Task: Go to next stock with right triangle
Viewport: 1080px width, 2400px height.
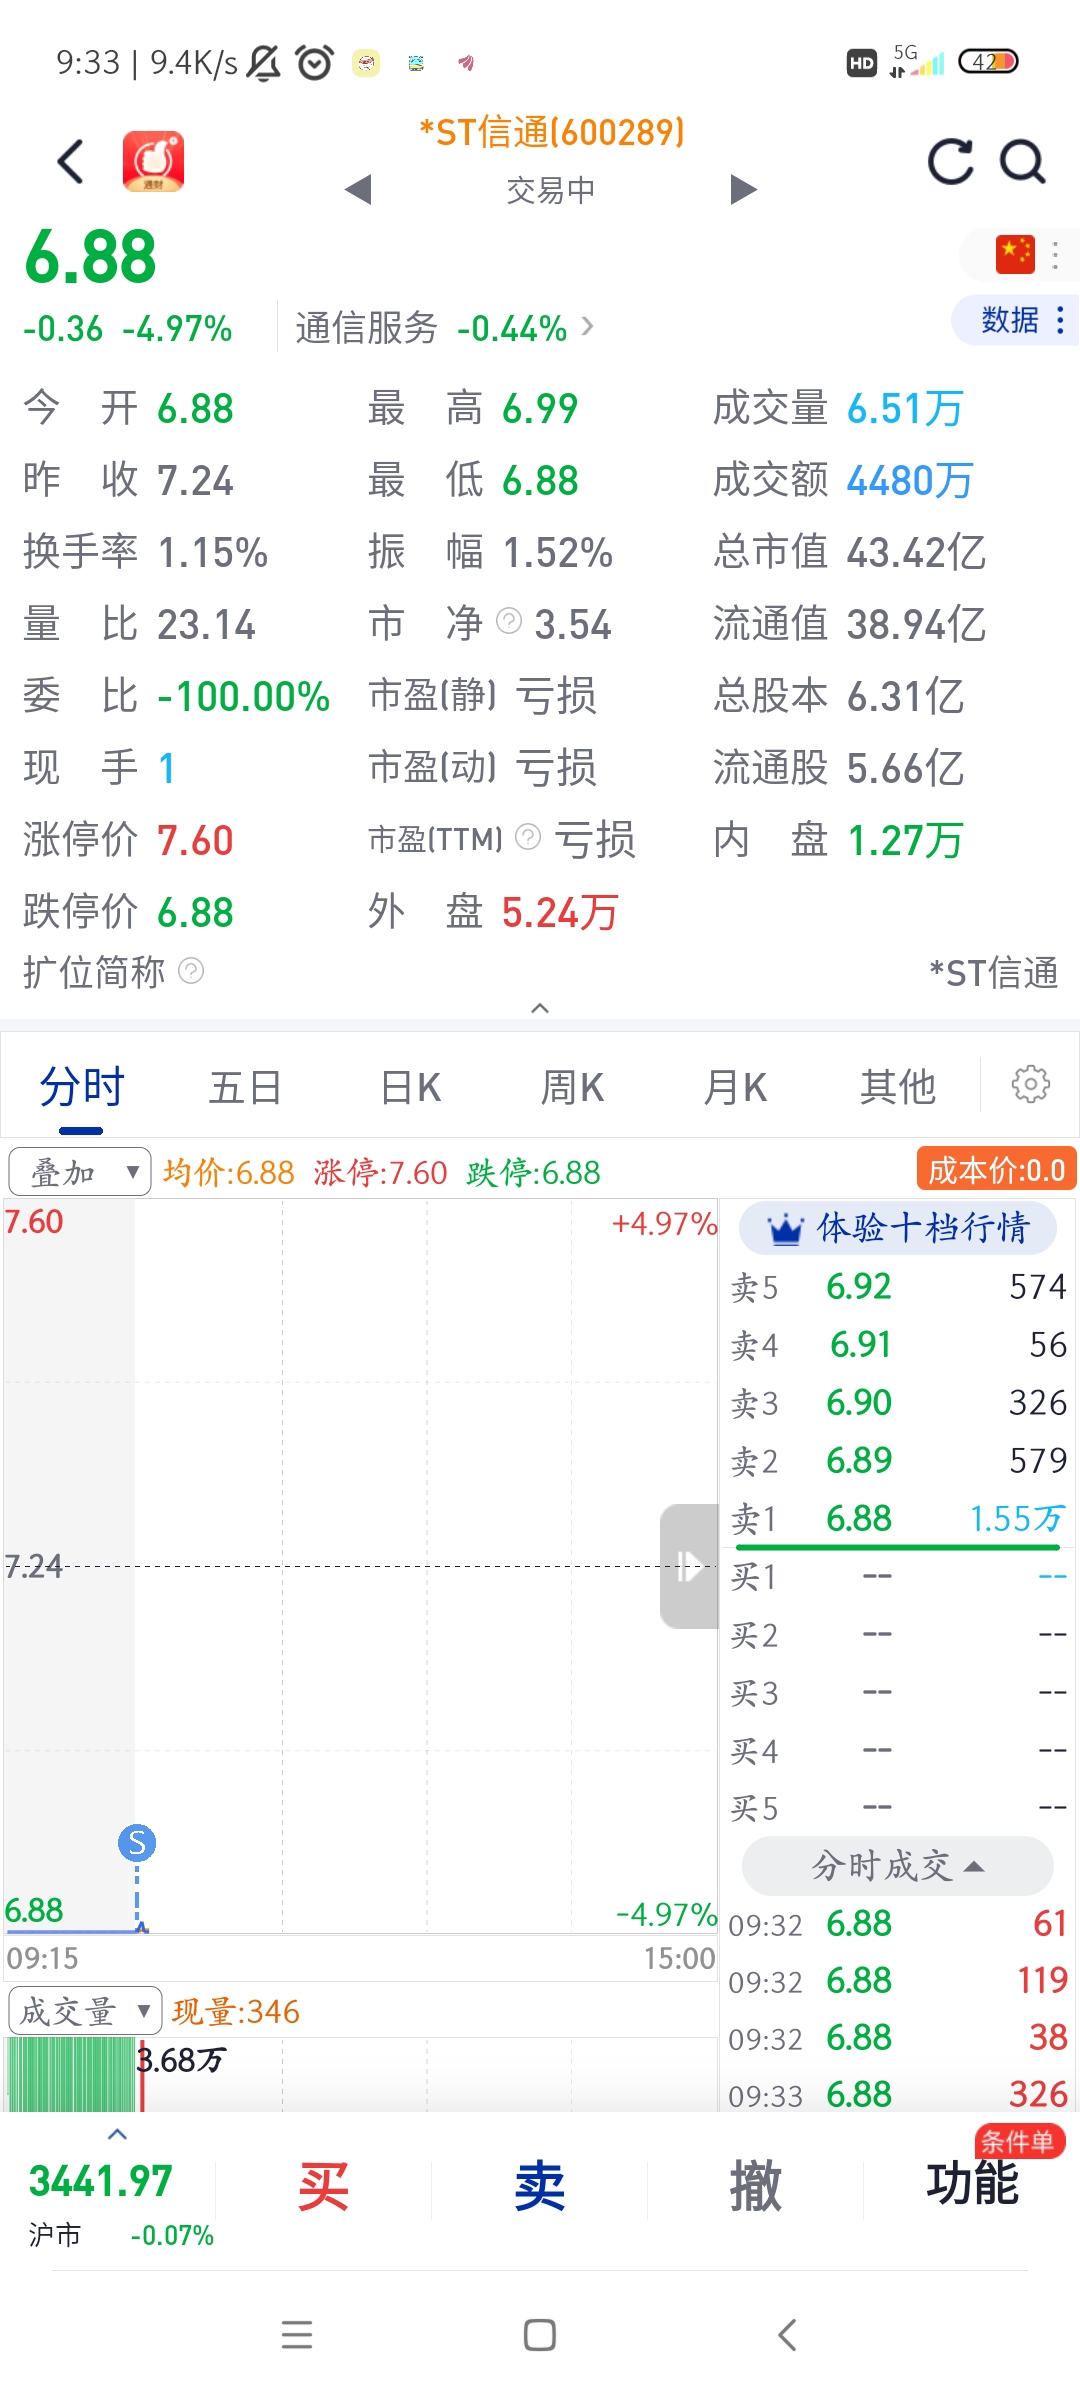Action: (x=743, y=189)
